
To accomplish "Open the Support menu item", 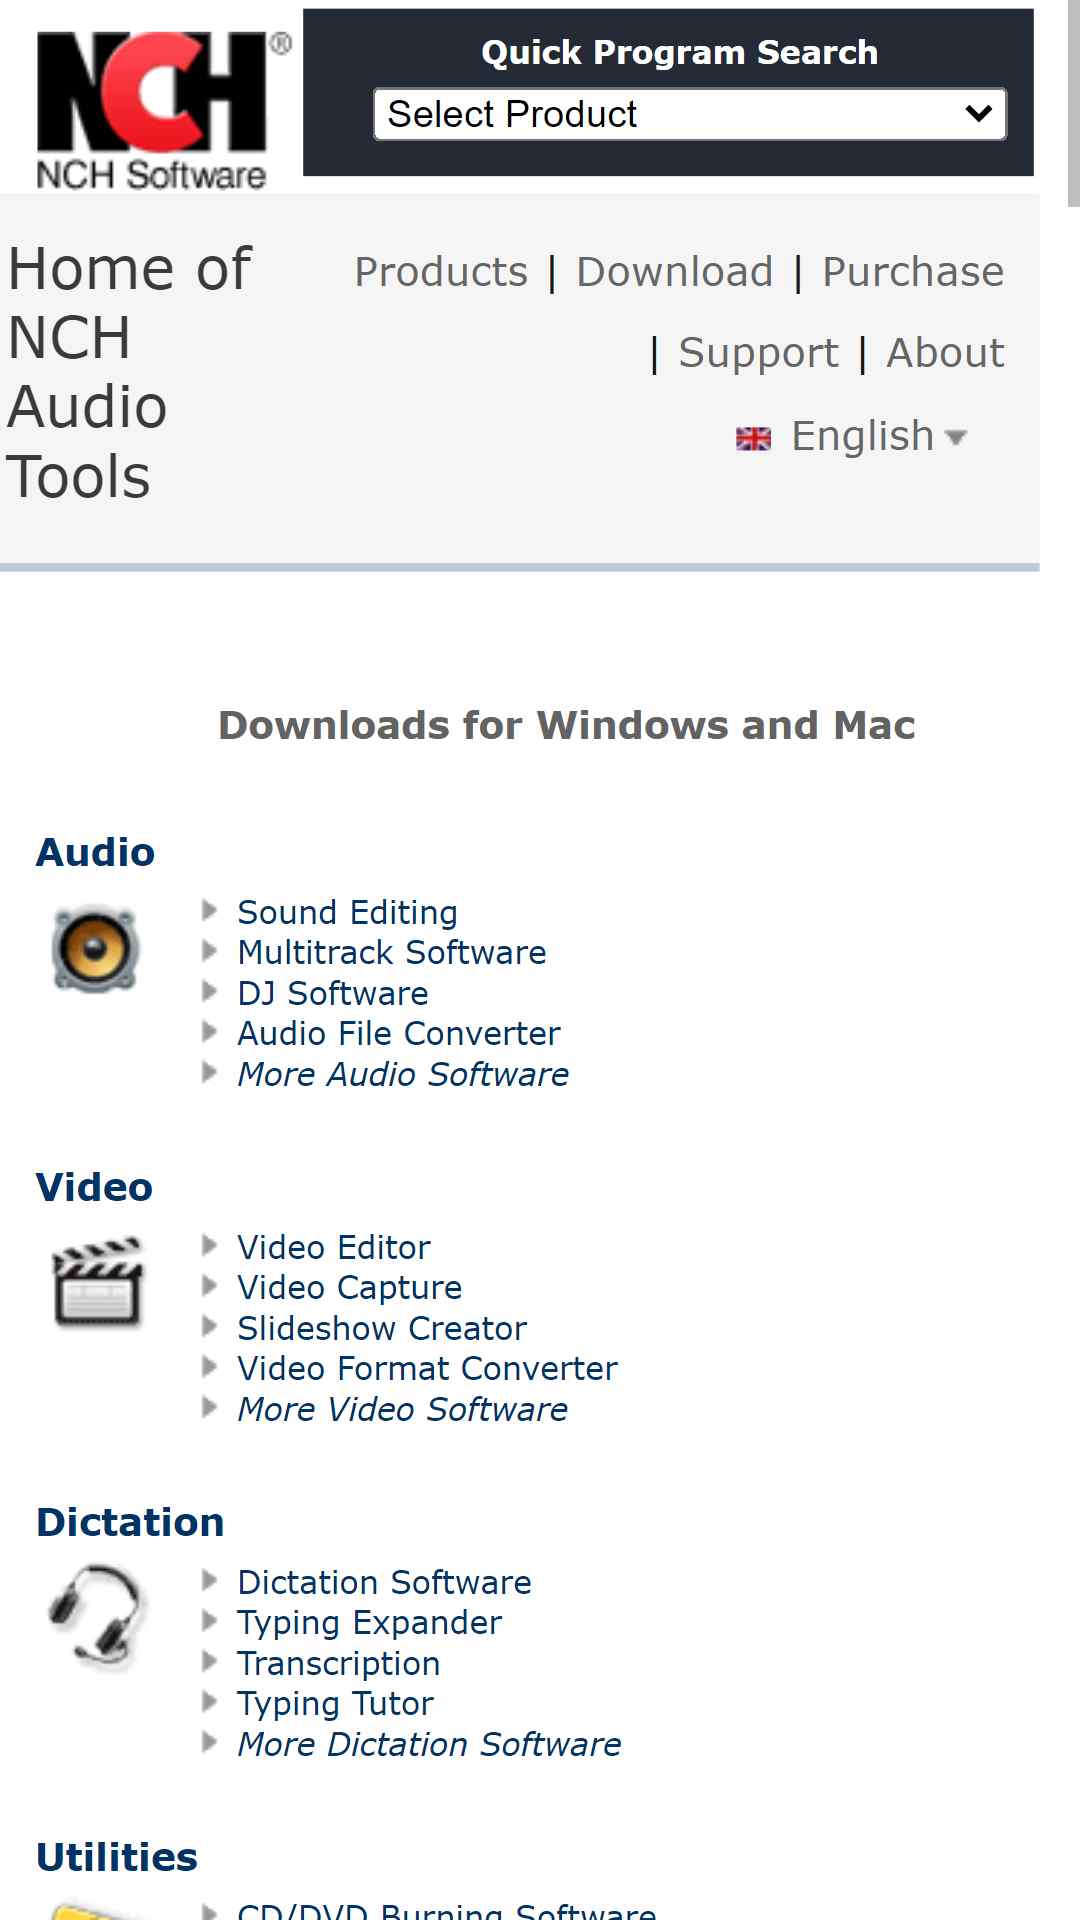I will (x=759, y=353).
